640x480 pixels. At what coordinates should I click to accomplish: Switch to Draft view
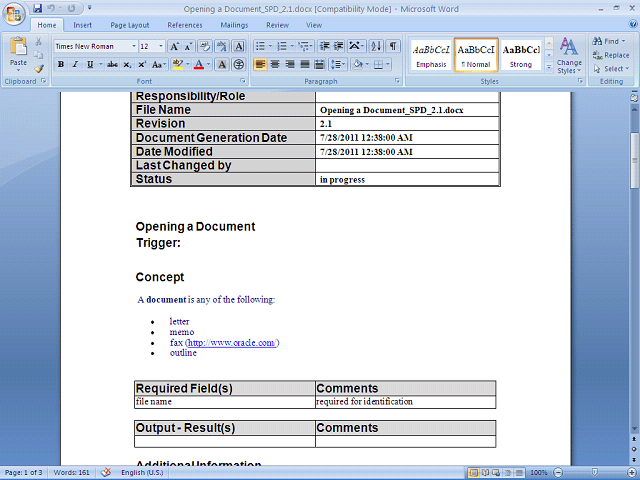(x=519, y=473)
